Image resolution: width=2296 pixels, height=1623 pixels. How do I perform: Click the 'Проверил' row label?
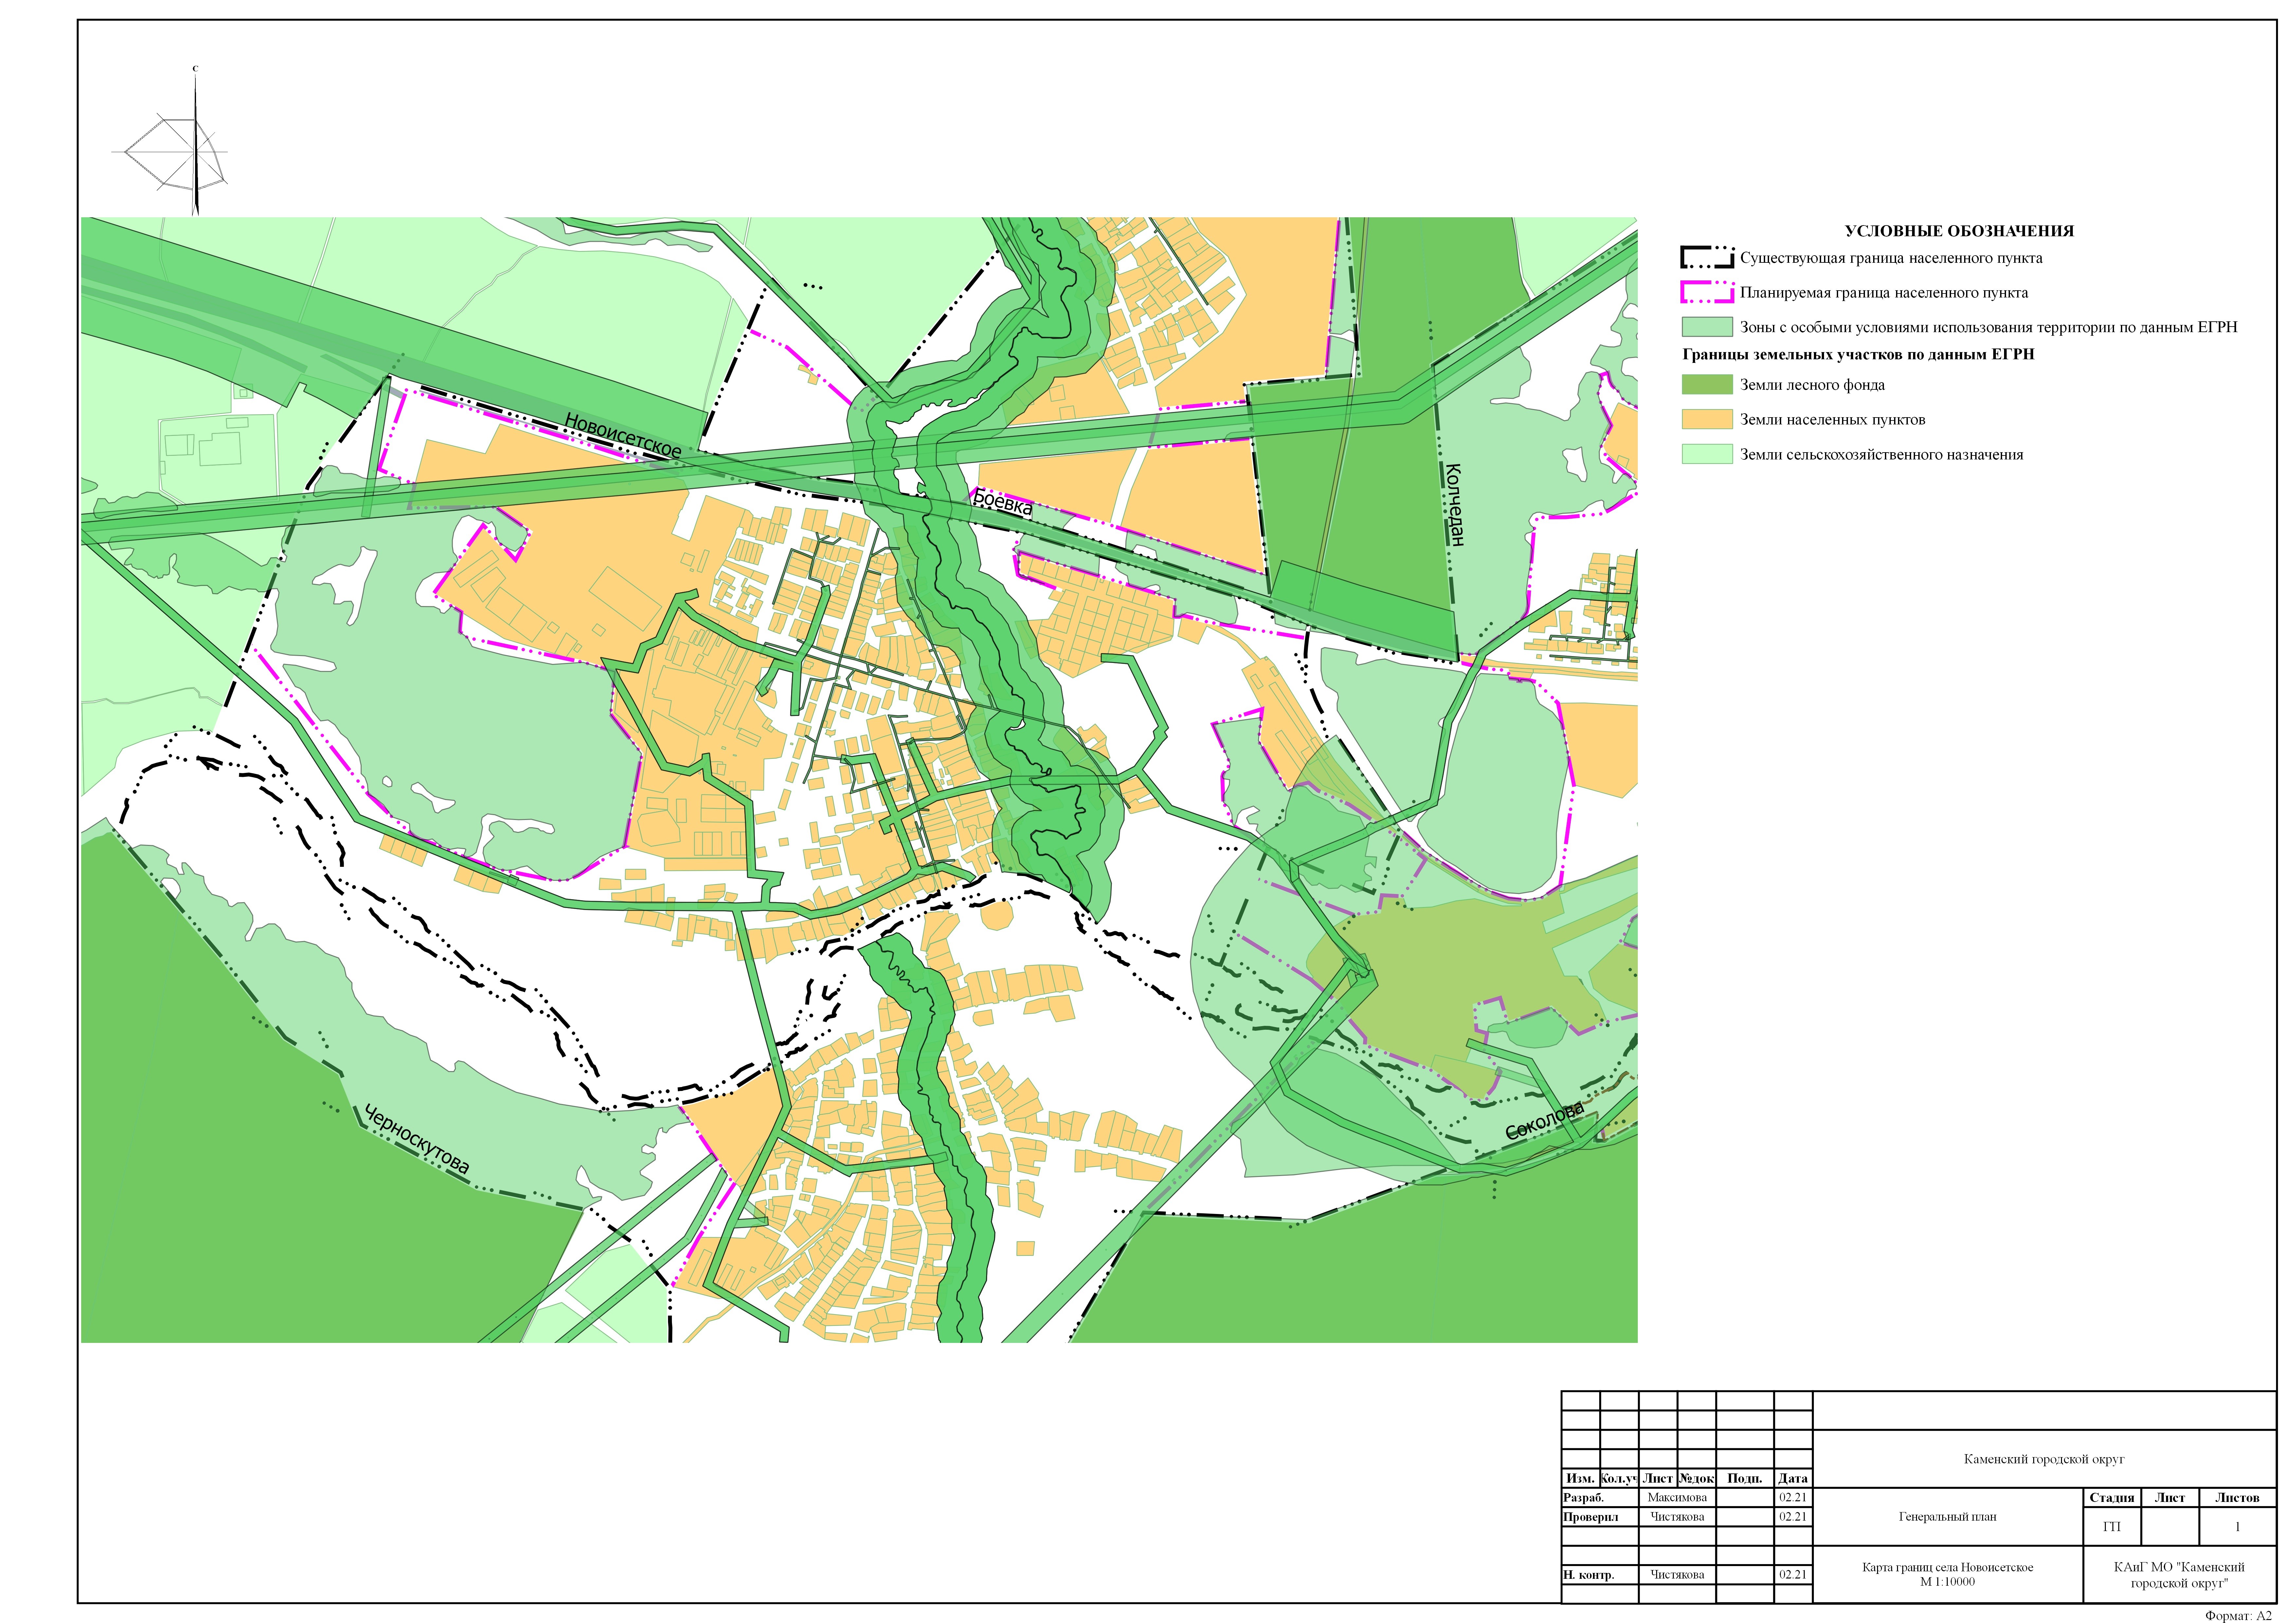(x=1590, y=1517)
